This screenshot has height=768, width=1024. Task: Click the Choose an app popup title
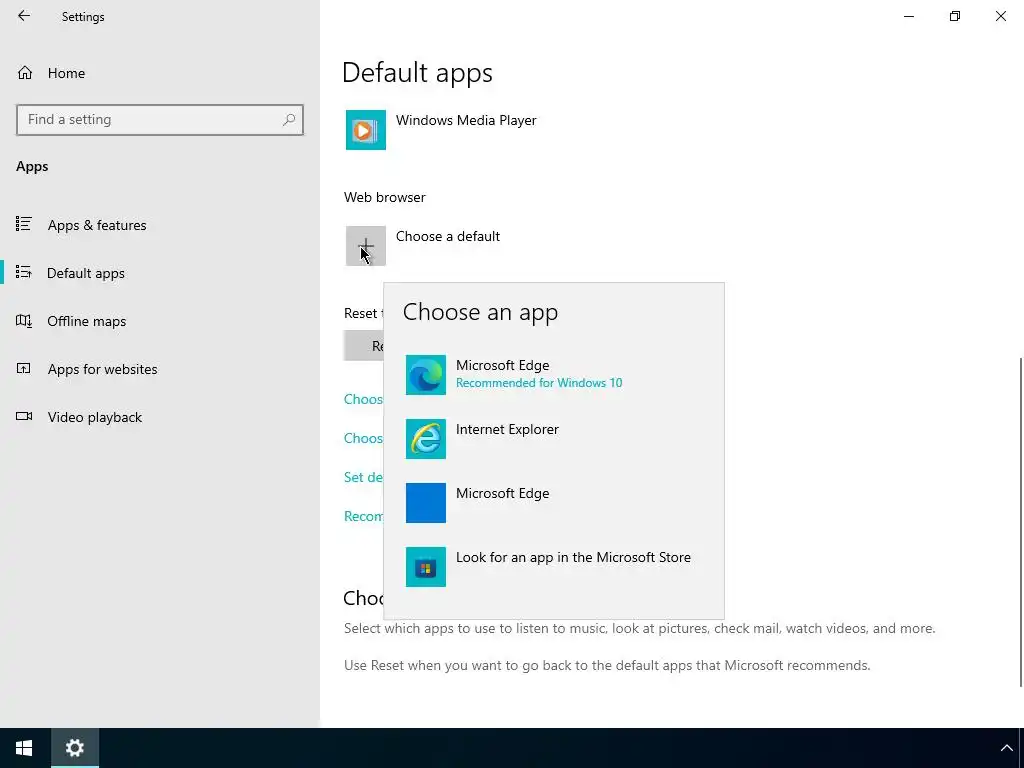[x=480, y=312]
